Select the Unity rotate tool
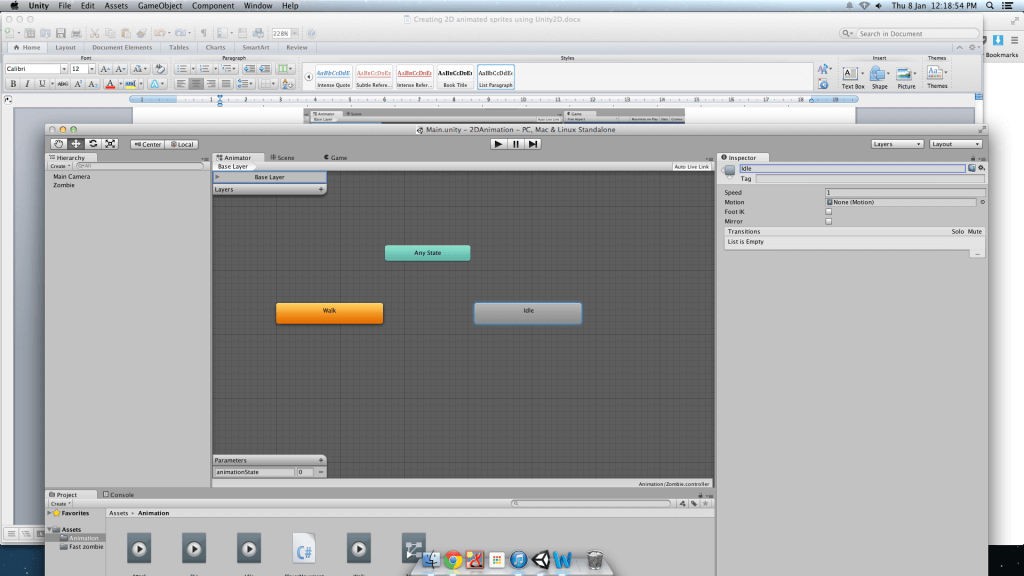Screen dimensions: 1024x576 click(x=93, y=144)
